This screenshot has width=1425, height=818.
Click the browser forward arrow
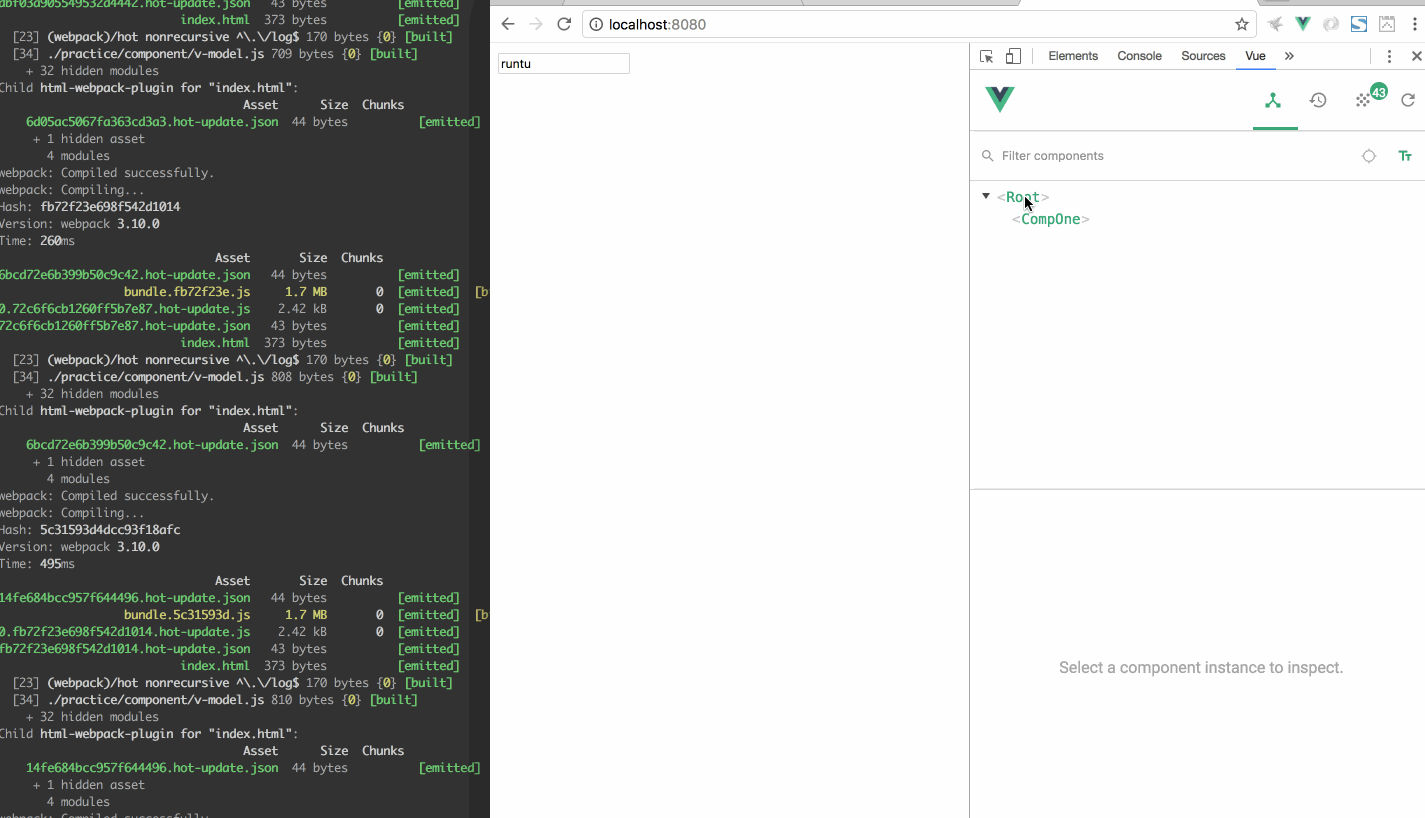click(x=536, y=24)
